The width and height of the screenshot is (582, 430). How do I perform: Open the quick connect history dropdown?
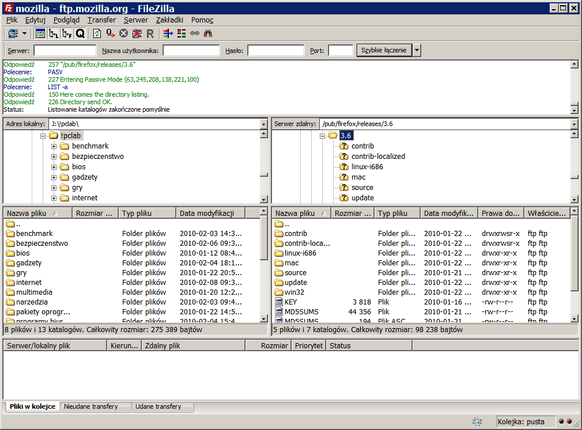coord(417,50)
